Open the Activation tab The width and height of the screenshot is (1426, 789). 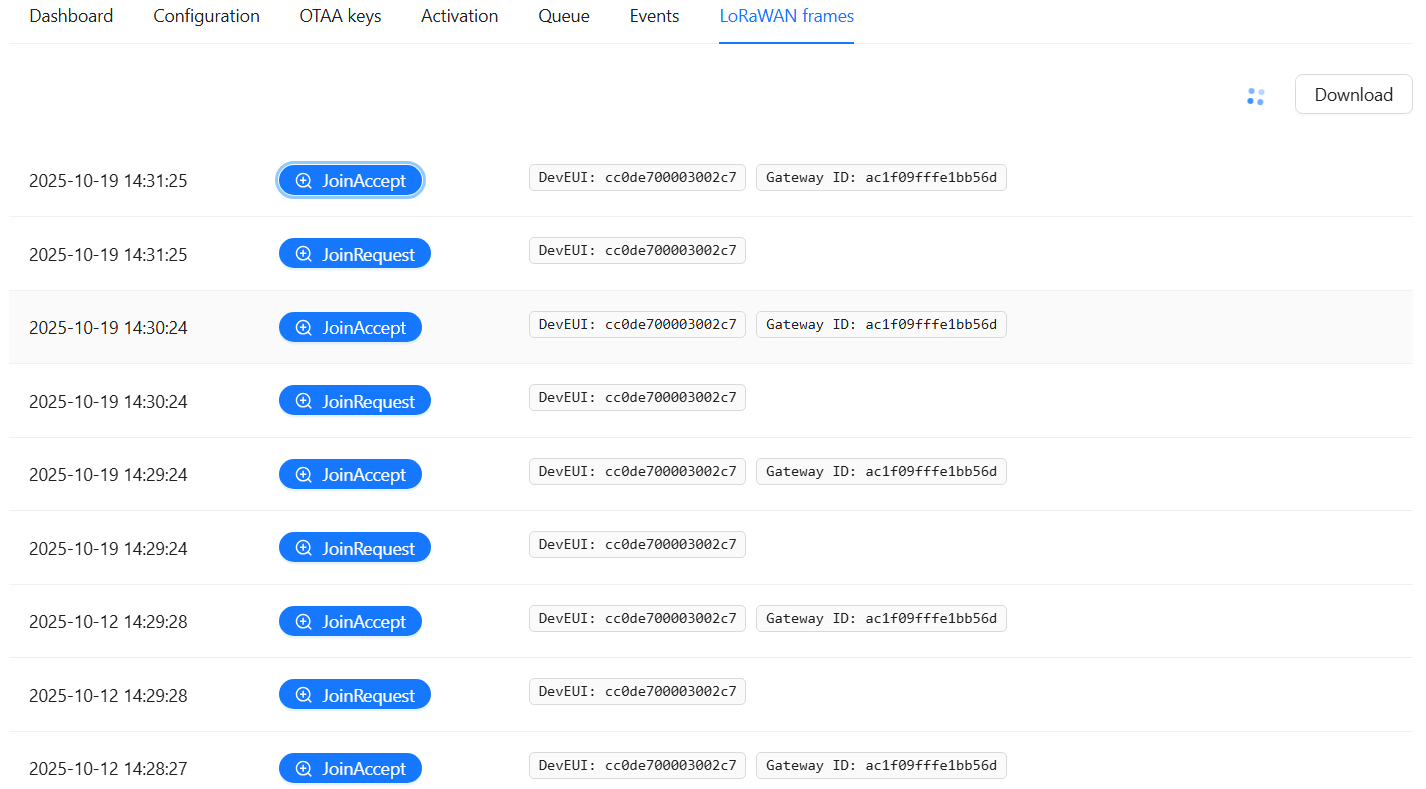pos(459,16)
